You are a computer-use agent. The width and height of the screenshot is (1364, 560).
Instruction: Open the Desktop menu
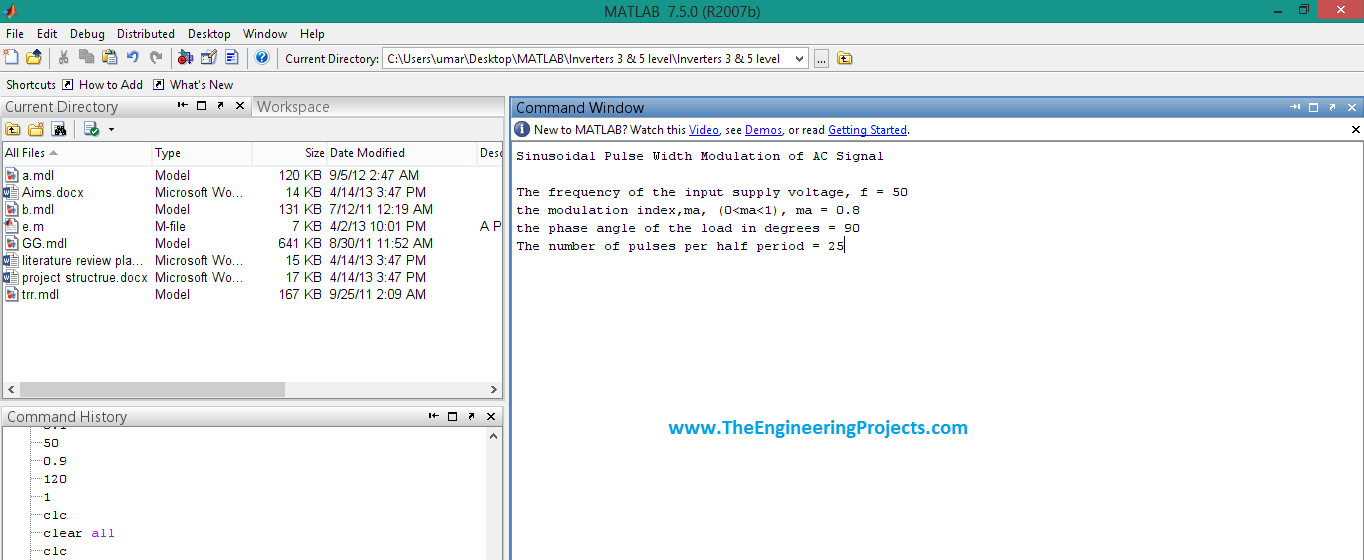click(209, 34)
